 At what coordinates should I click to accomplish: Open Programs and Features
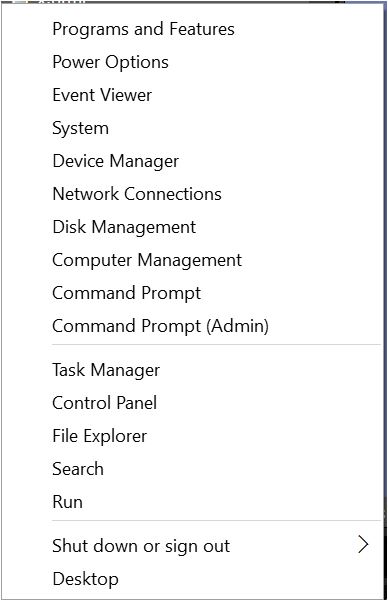click(143, 30)
